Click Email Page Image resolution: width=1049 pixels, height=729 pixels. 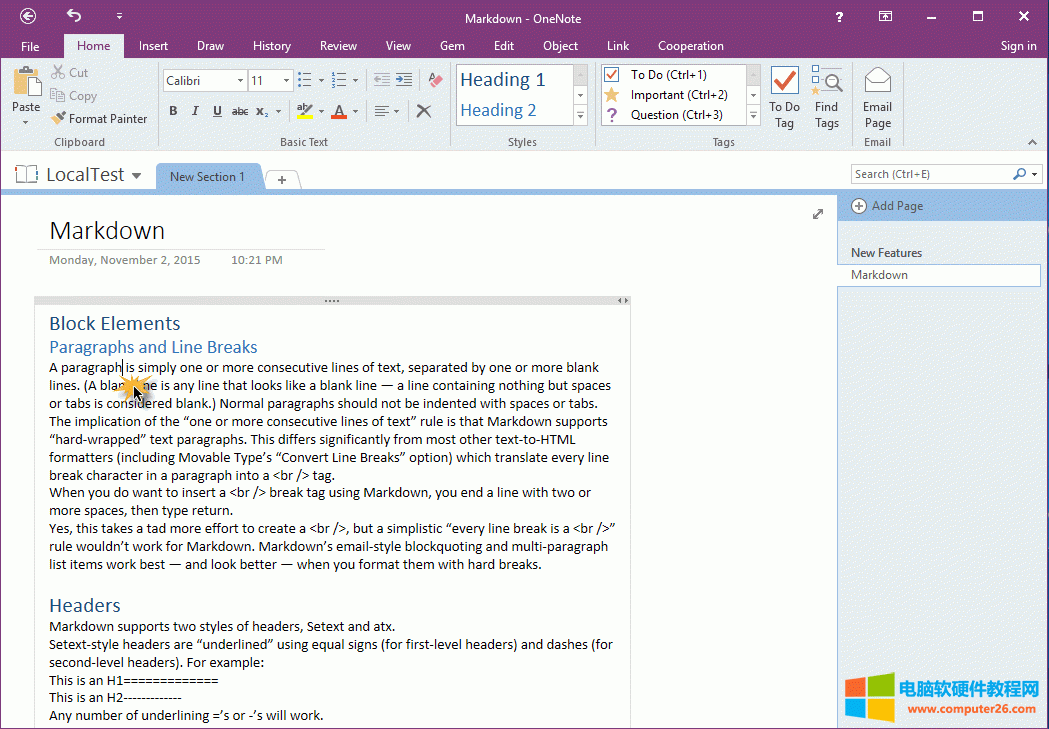[x=877, y=96]
